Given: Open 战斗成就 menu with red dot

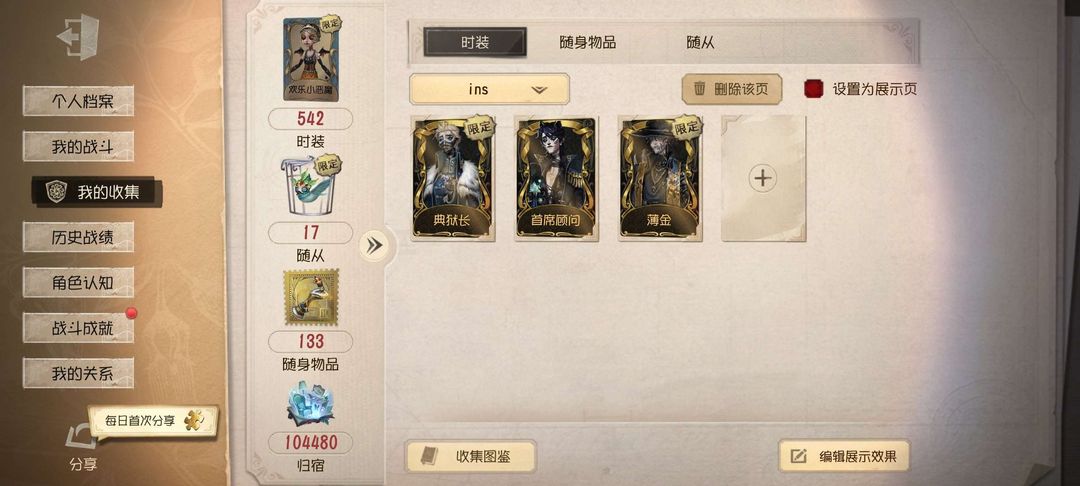Looking at the screenshot, I should pos(79,328).
